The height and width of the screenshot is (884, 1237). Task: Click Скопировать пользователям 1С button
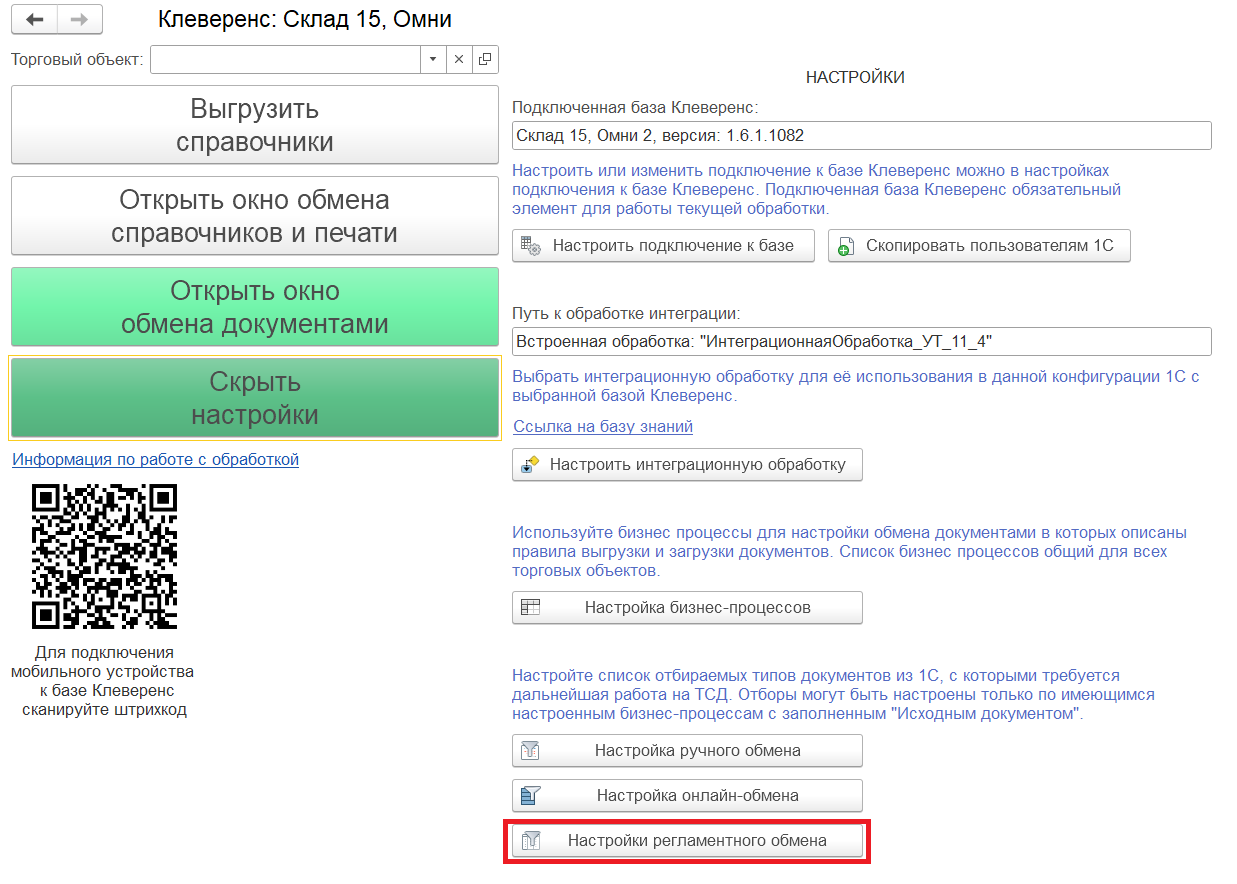point(979,246)
